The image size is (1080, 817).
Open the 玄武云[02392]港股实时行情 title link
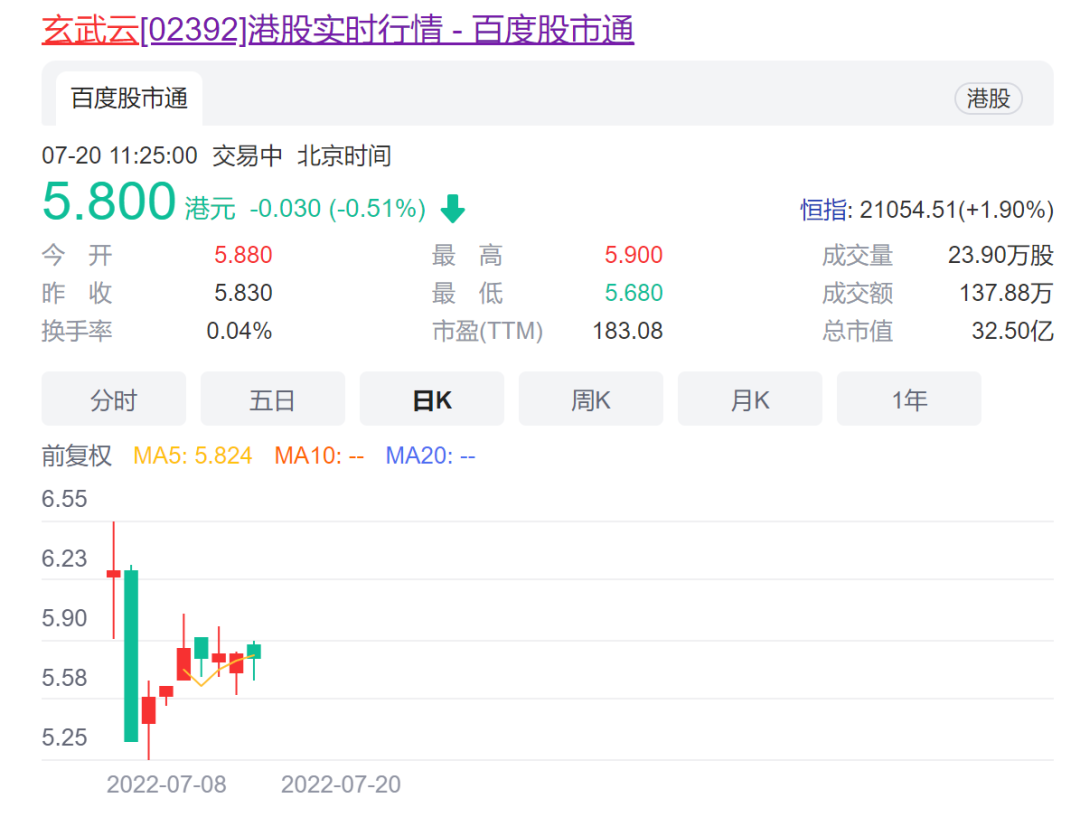tap(338, 30)
